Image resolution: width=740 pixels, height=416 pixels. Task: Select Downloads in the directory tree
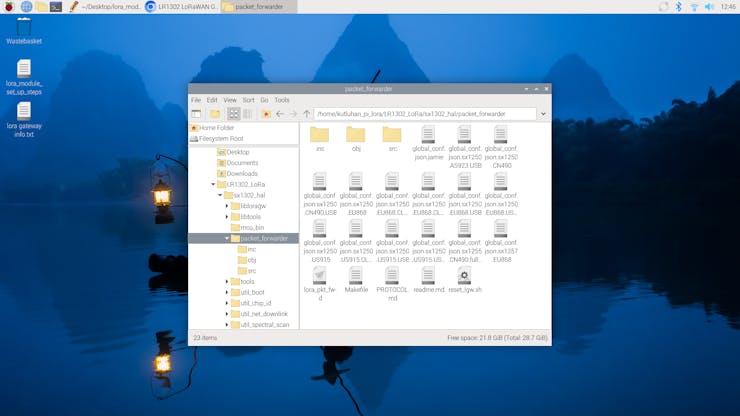tap(241, 174)
